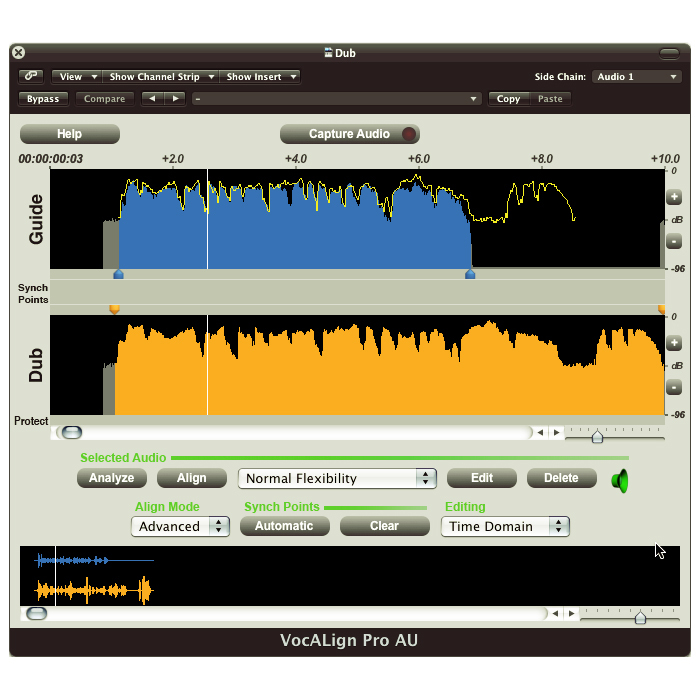
Task: Zoom out Guide waveform with minus button
Action: tap(674, 242)
